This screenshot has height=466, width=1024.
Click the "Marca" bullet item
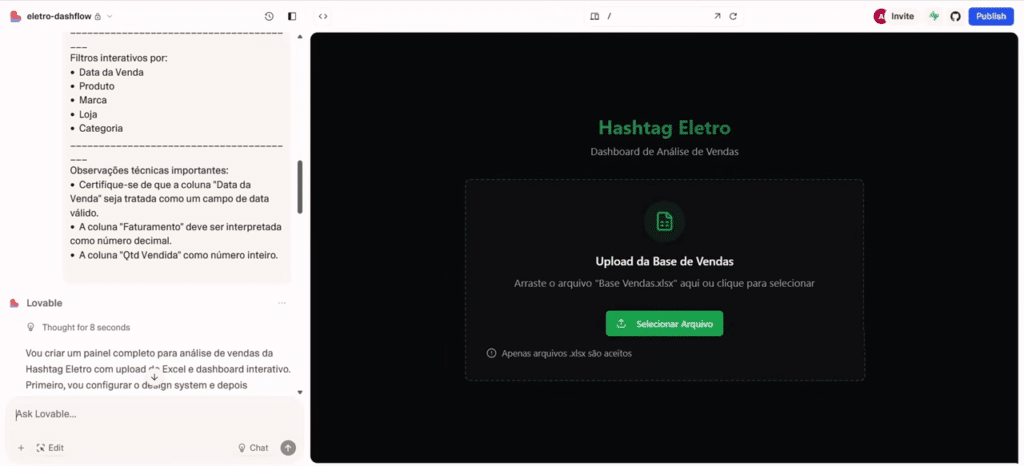coord(93,101)
